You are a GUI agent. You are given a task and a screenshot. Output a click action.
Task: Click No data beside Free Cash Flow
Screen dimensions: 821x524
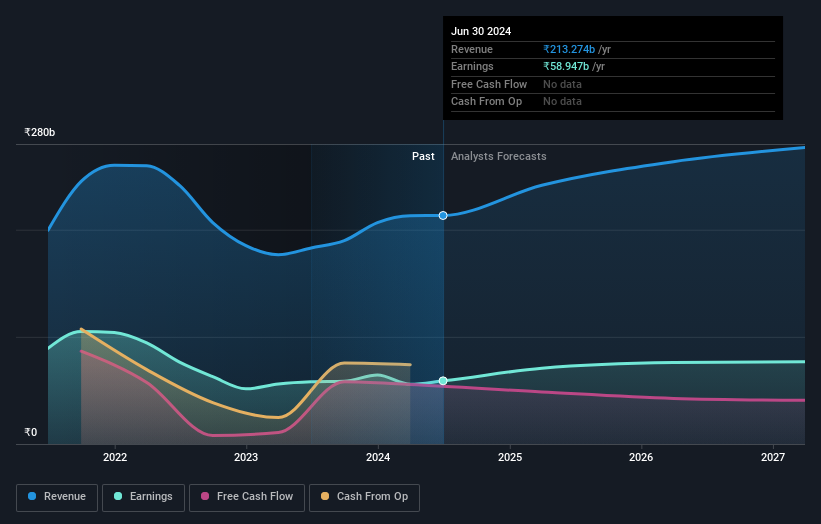pos(562,84)
